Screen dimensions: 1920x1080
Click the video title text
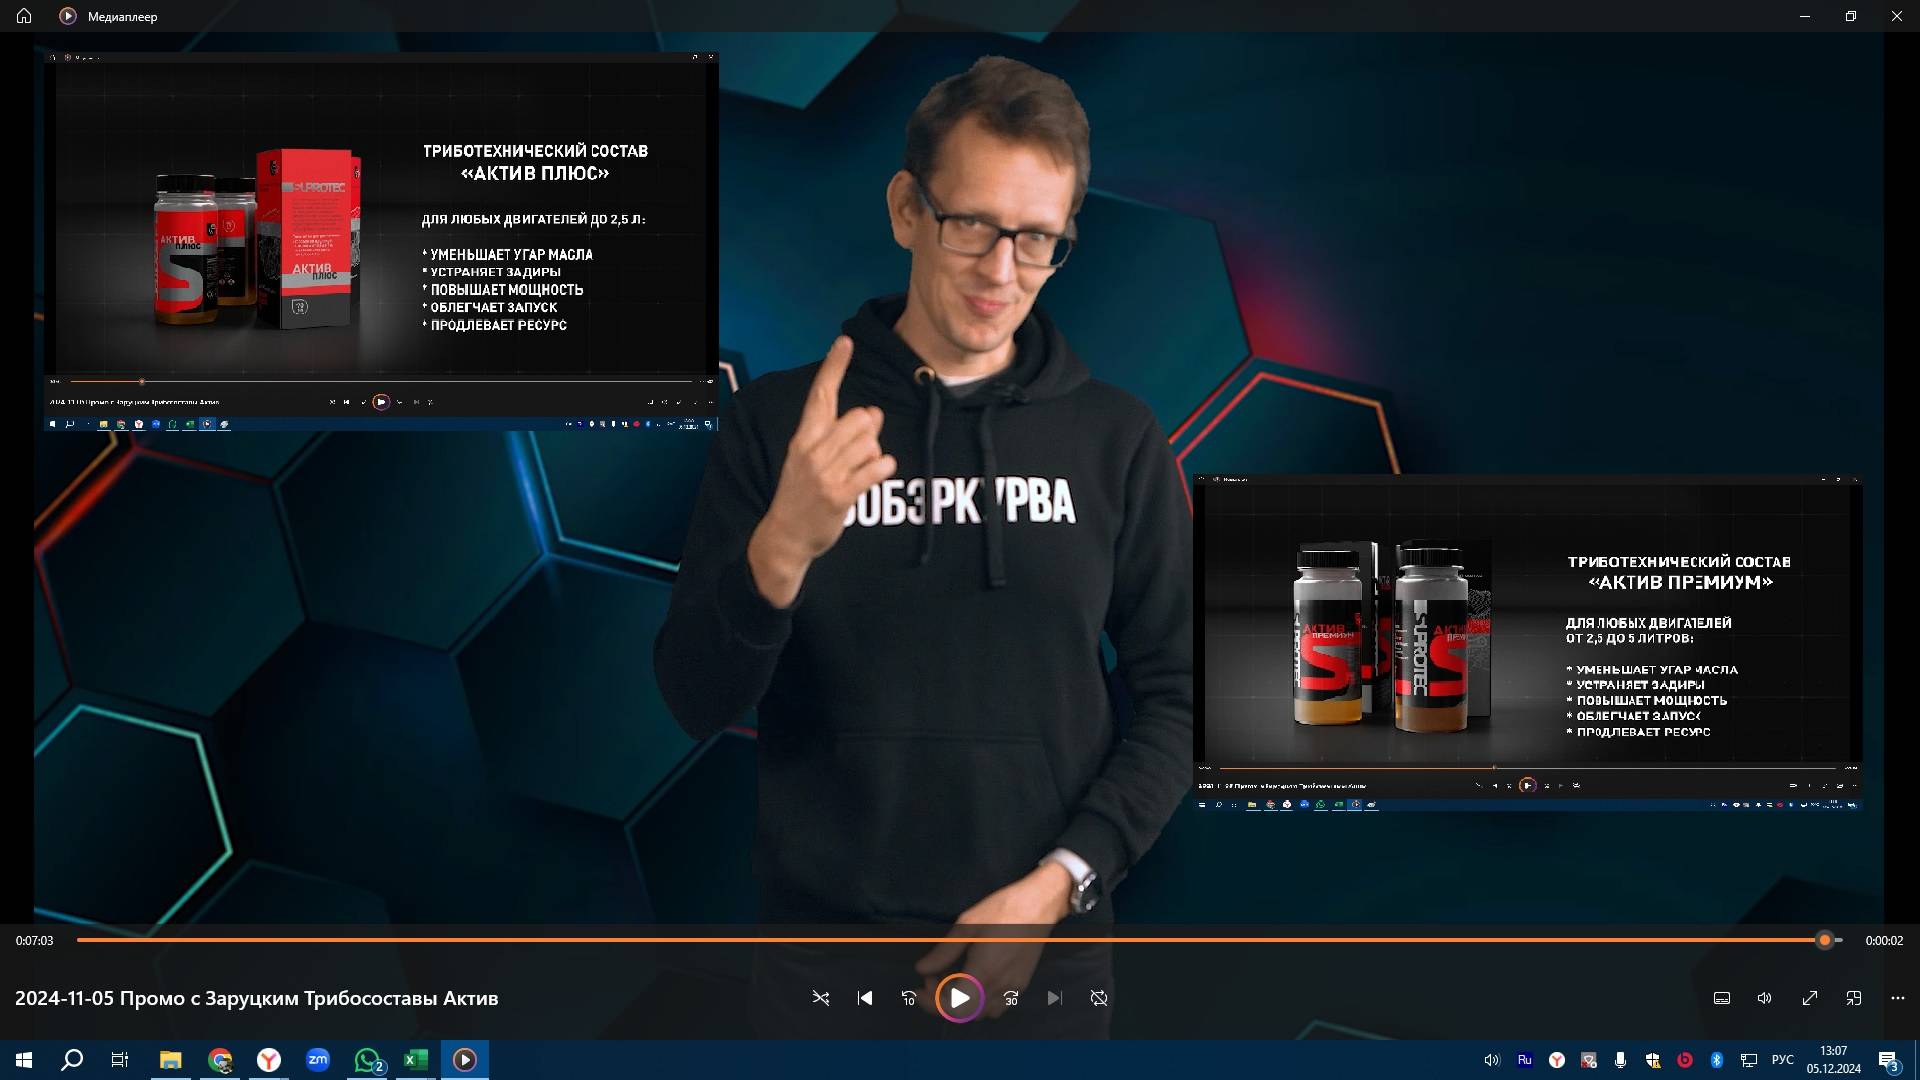tap(256, 998)
